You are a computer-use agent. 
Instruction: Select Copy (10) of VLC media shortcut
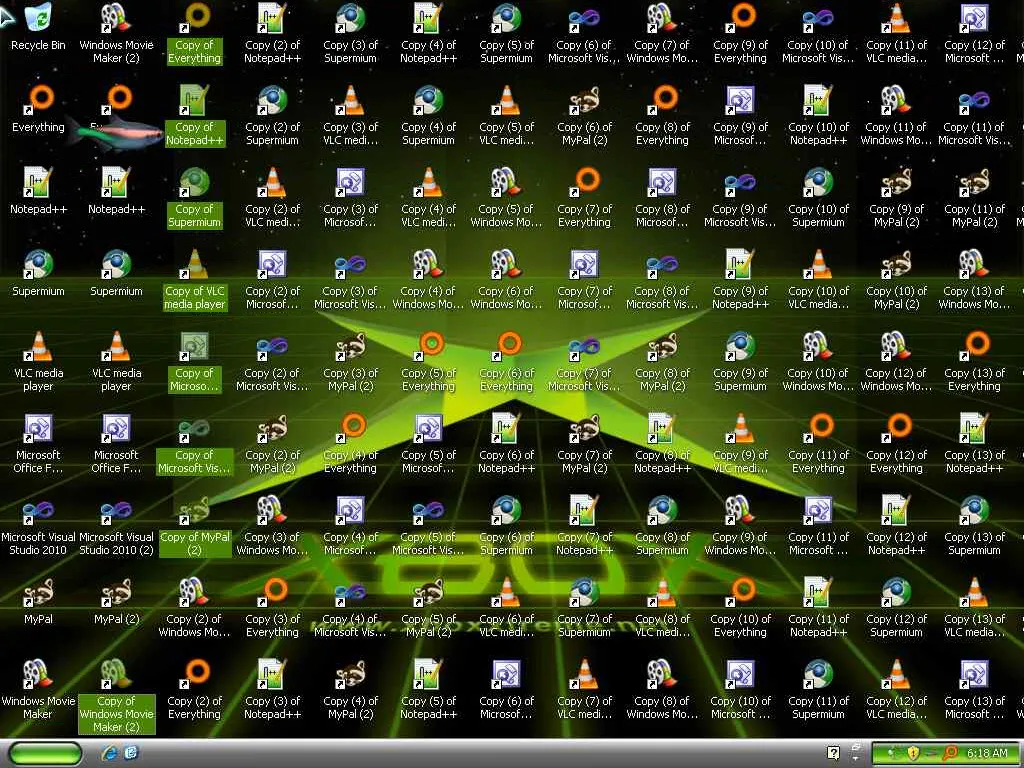point(818,279)
